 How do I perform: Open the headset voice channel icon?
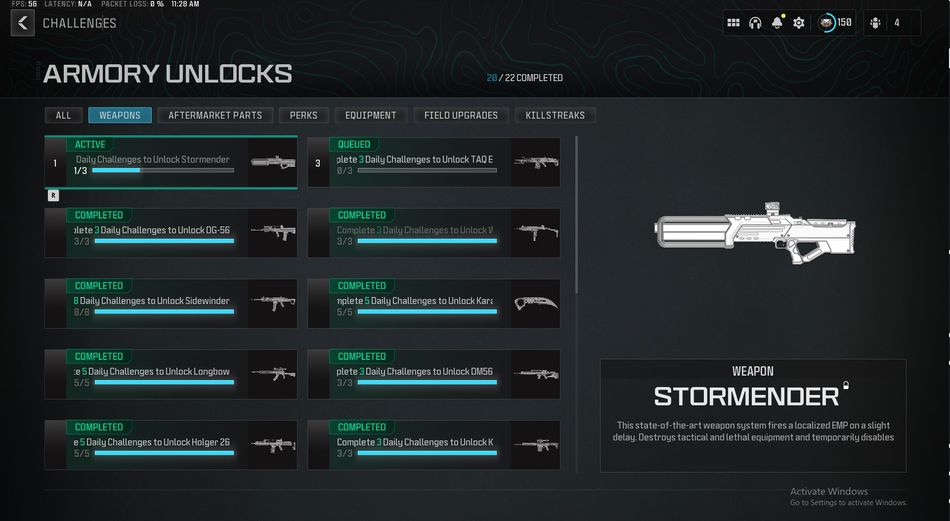pyautogui.click(x=755, y=23)
